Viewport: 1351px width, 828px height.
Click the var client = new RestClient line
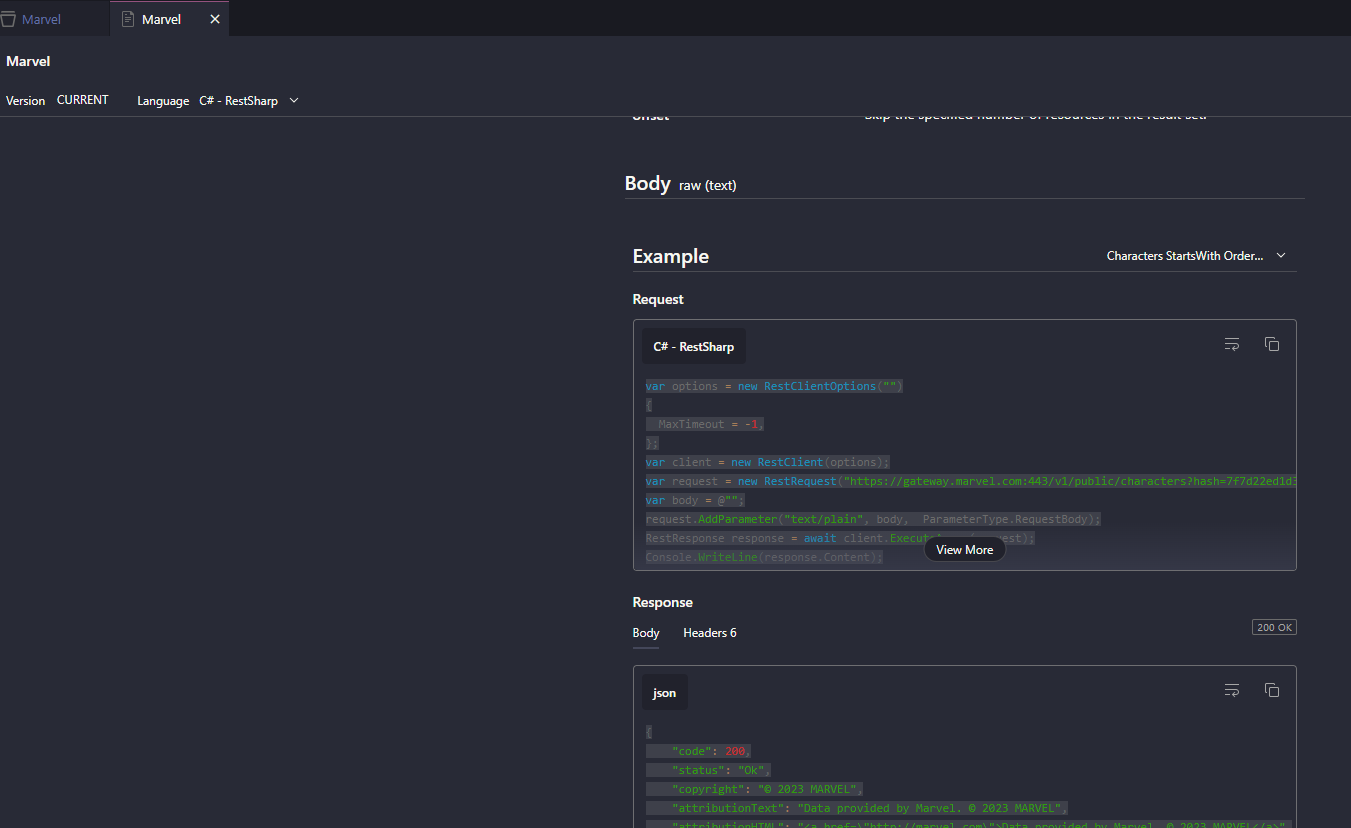767,462
